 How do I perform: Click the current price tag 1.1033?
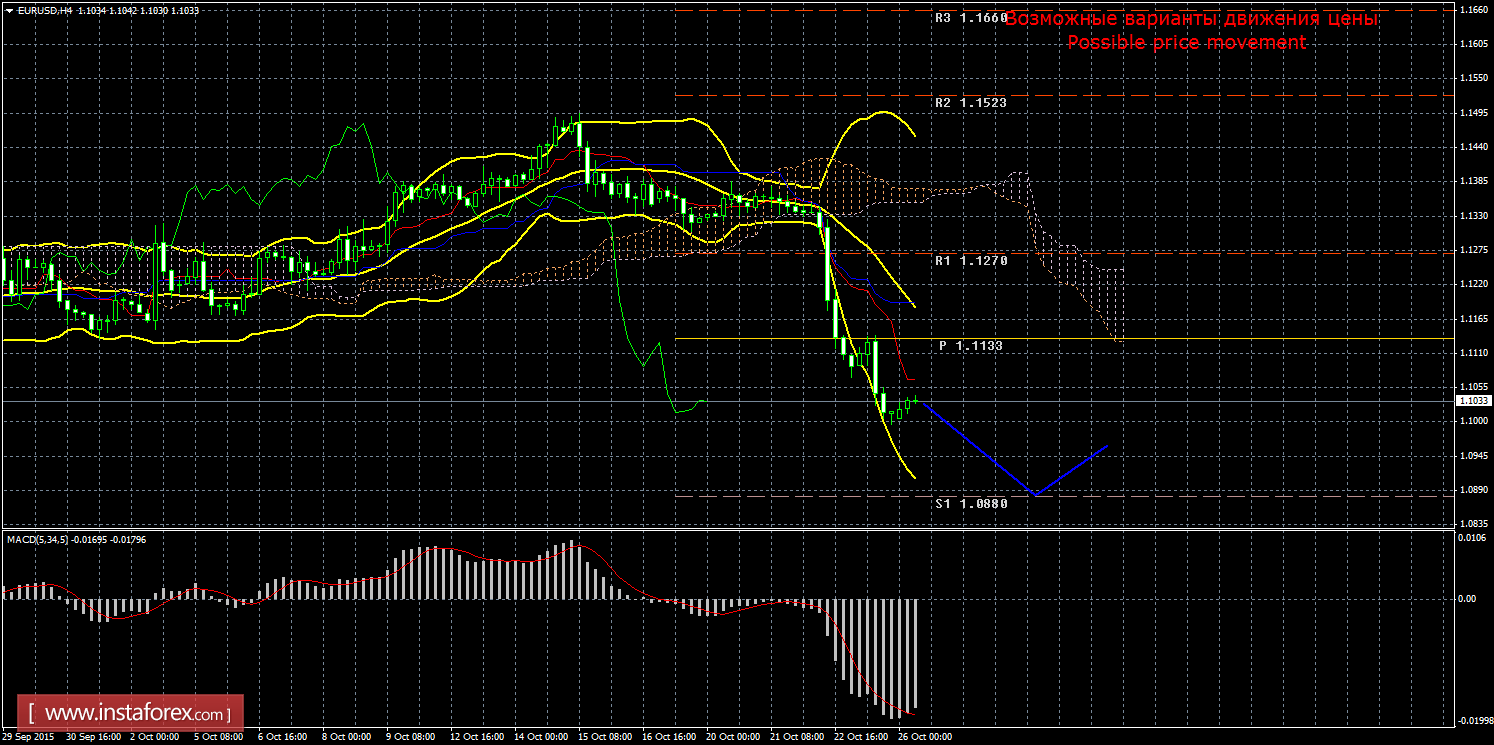(1472, 401)
